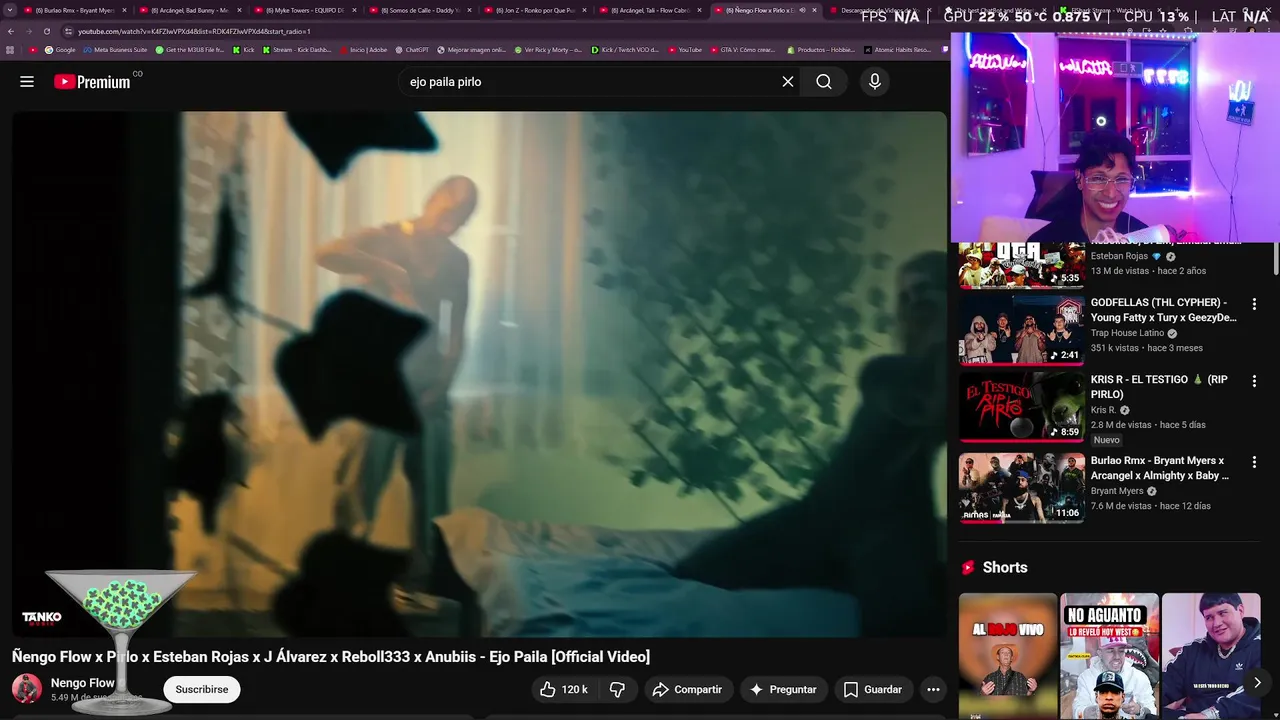The height and width of the screenshot is (720, 1280).
Task: Play the GODFELLAS (THL CYPHER) thumbnail
Action: coord(1022,329)
